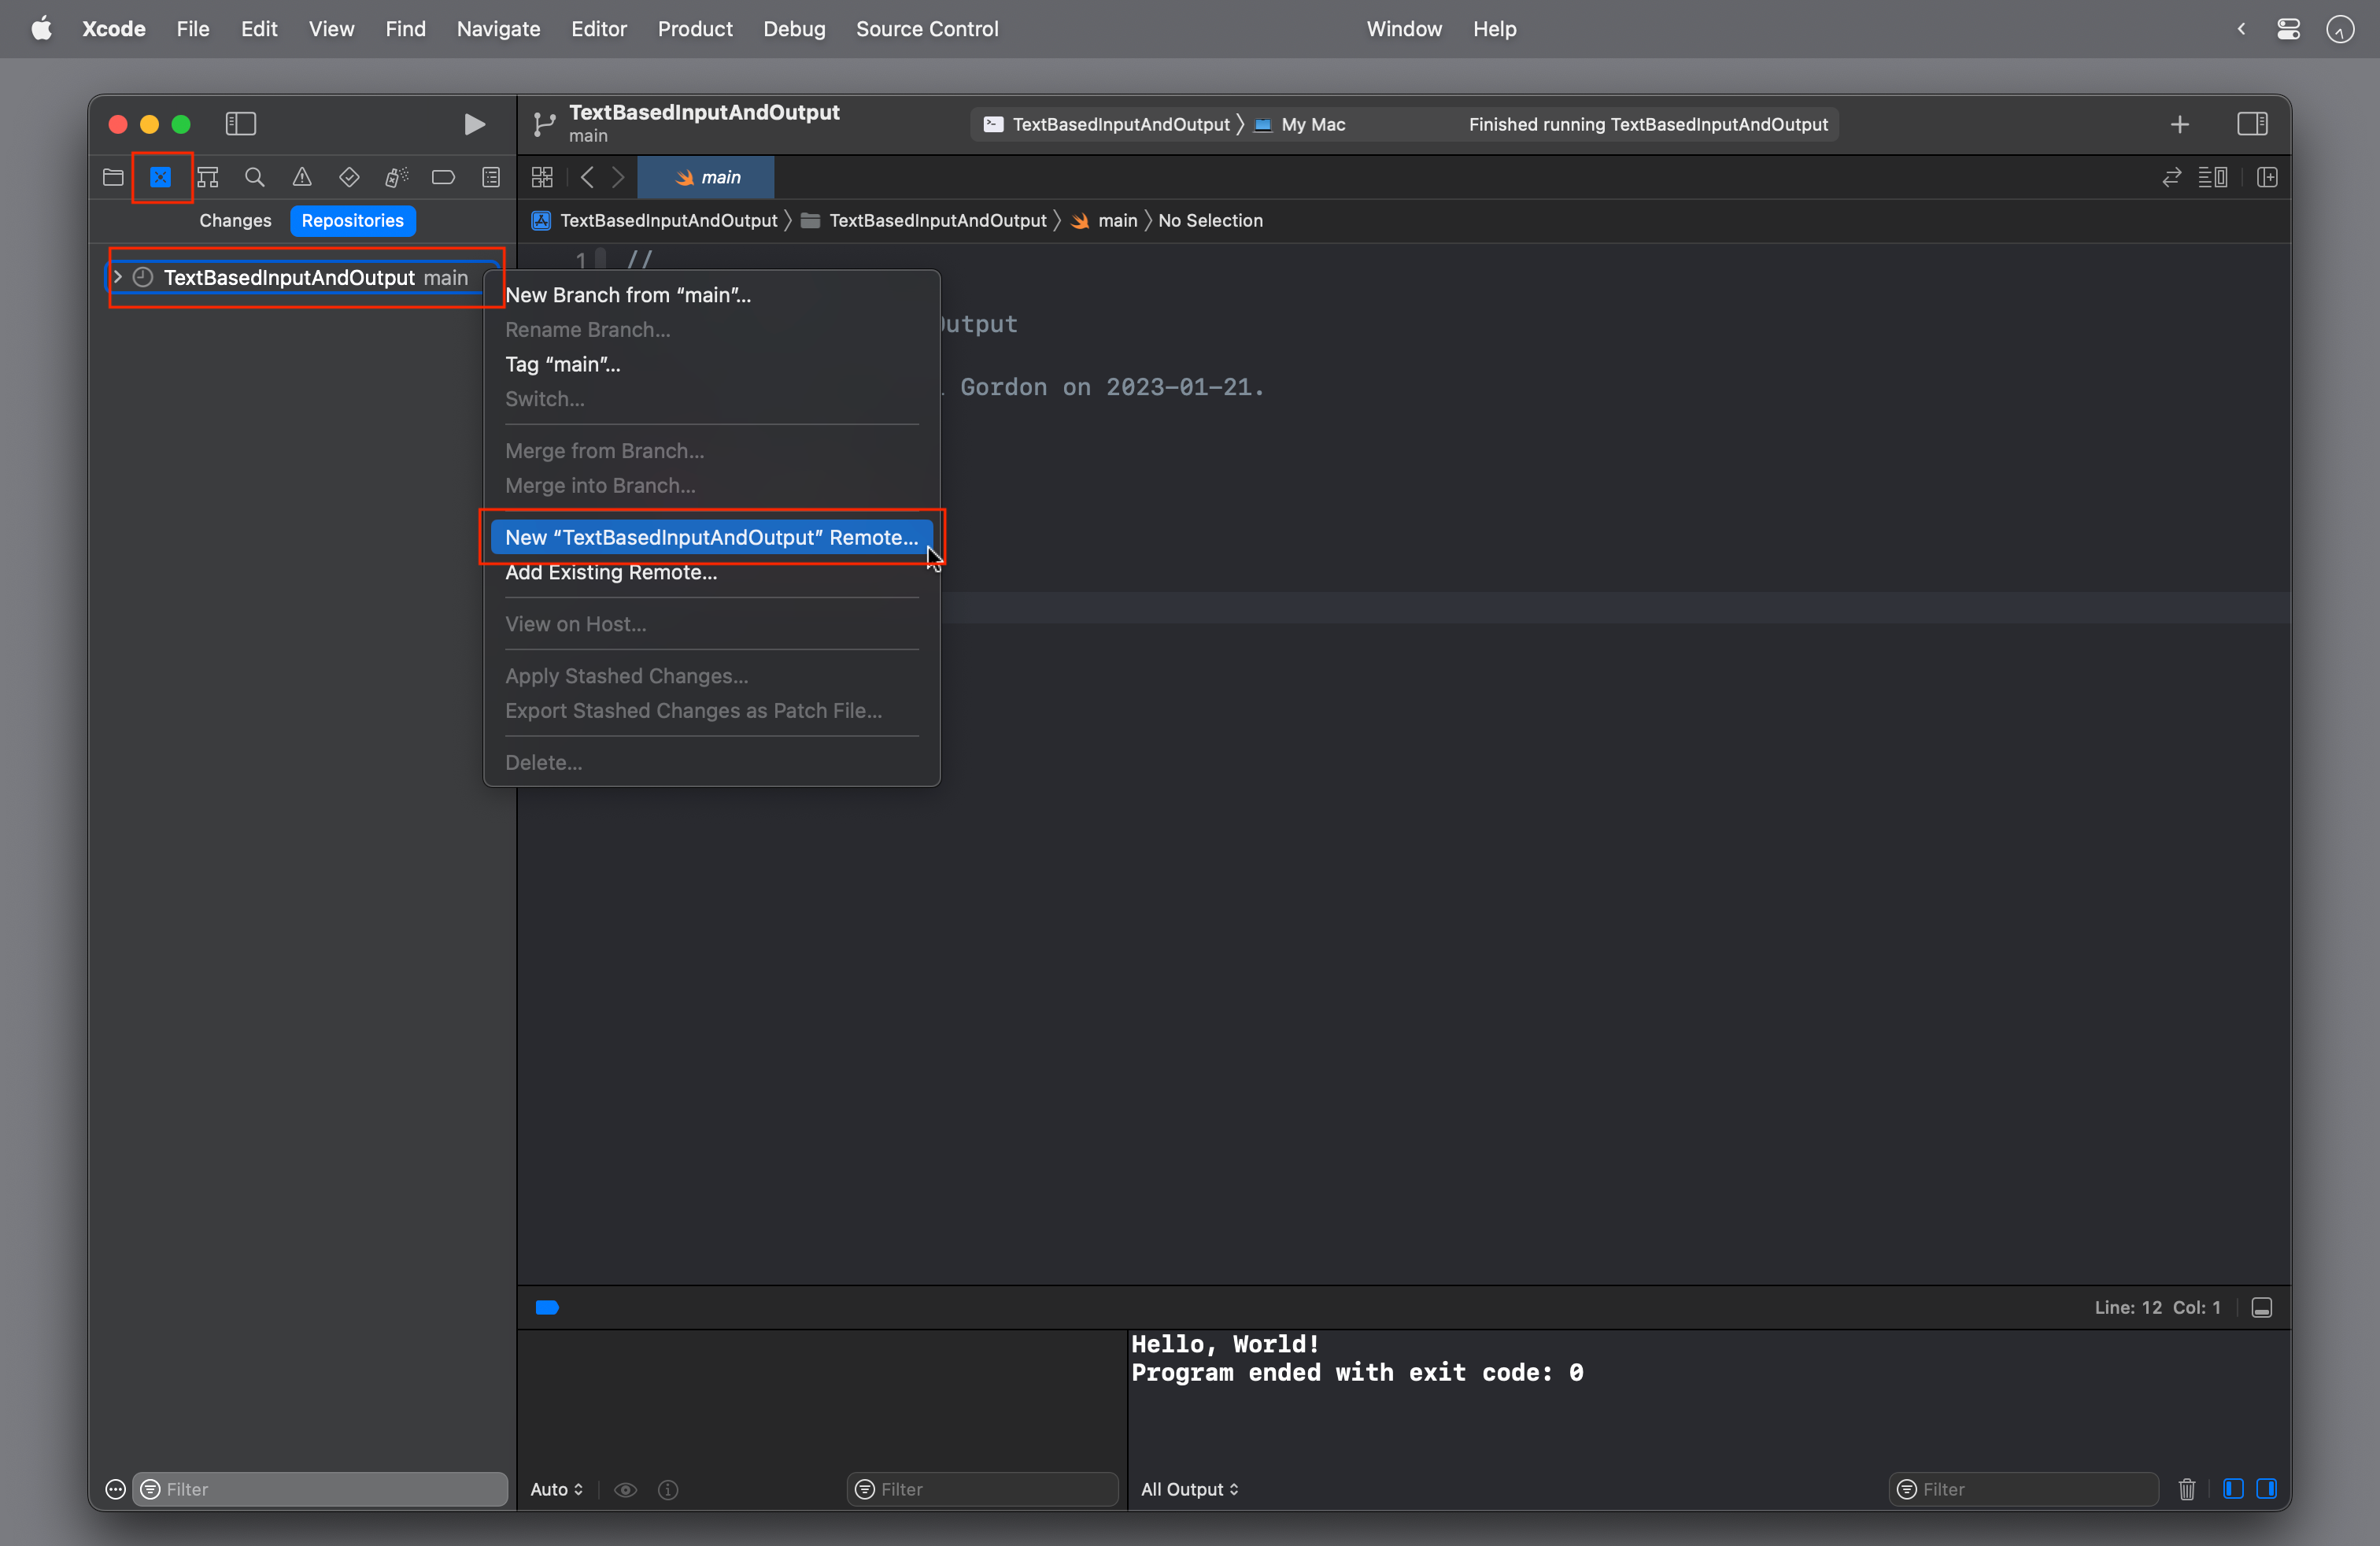Open the Report navigator icon
The image size is (2380, 1546).
(x=491, y=177)
